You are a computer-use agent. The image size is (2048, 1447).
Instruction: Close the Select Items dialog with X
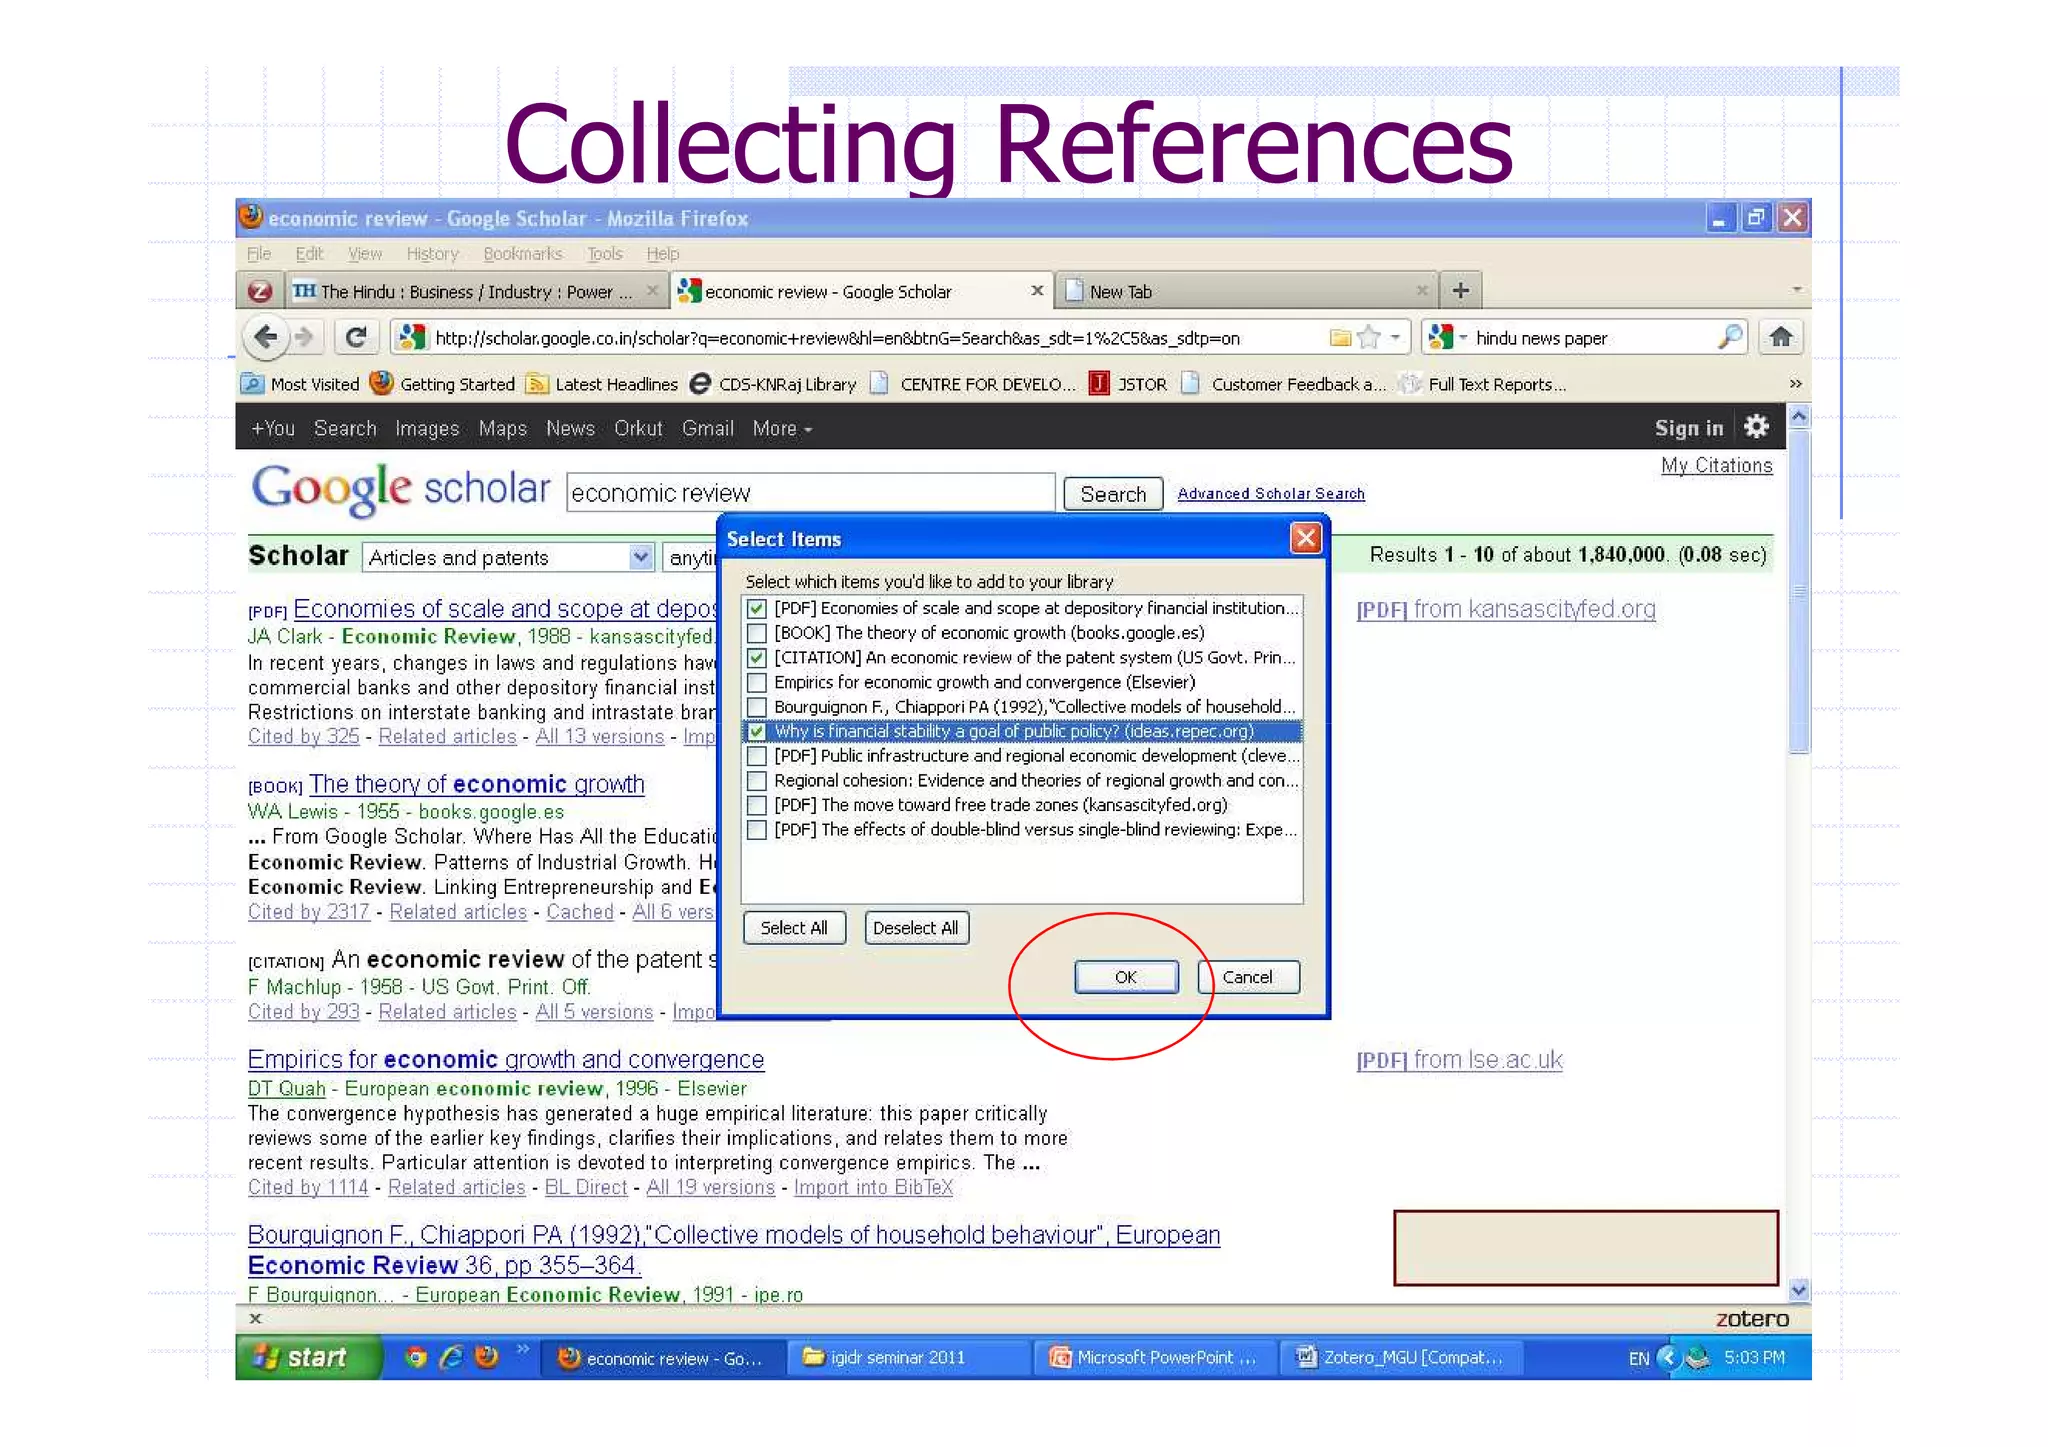(x=1305, y=538)
